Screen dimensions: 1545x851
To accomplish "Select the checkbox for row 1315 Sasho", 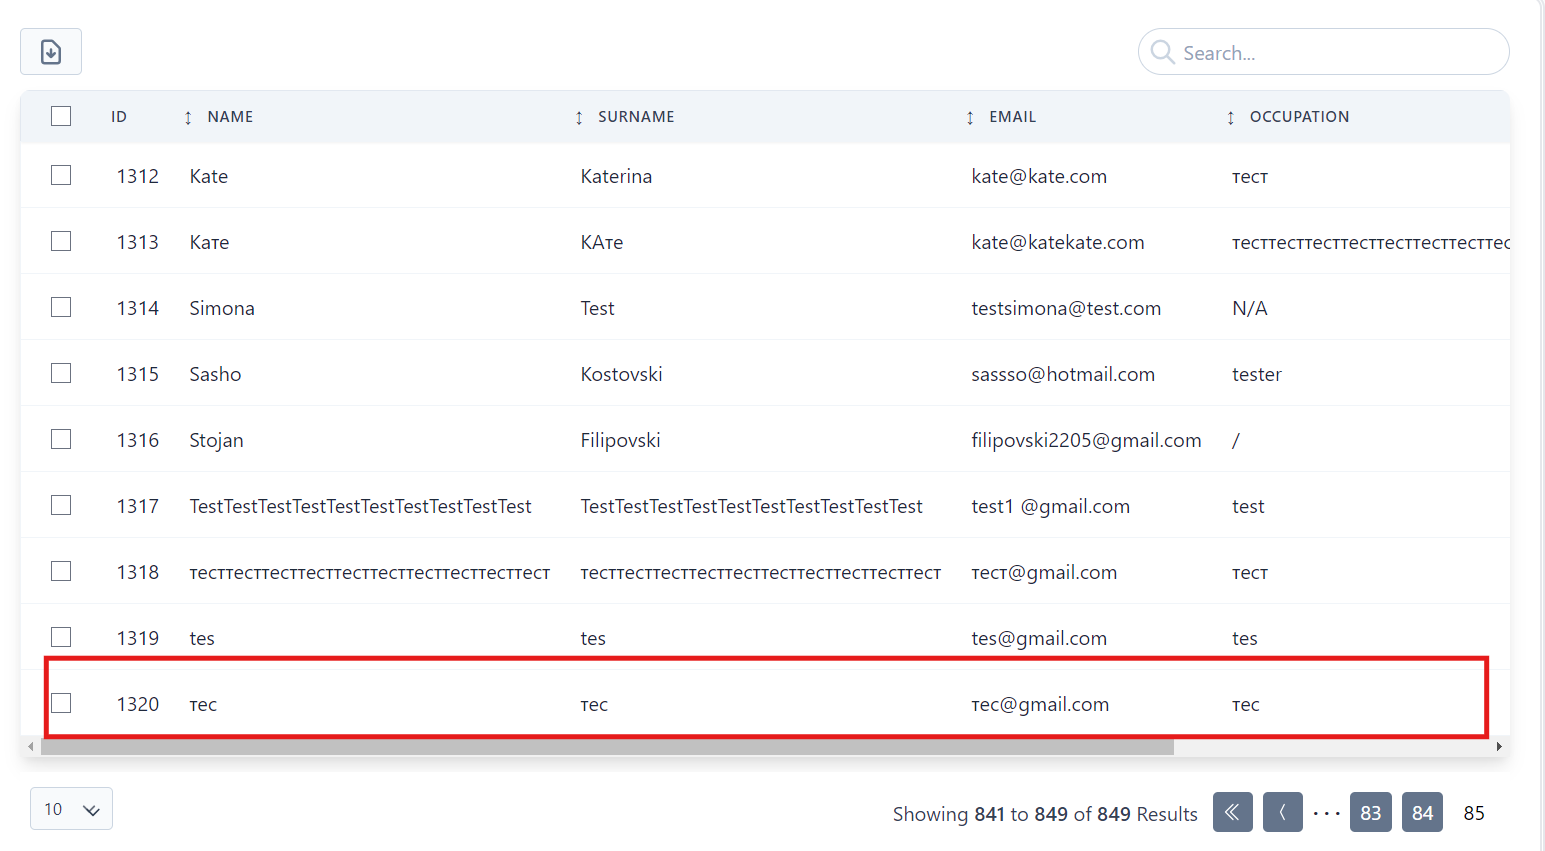I will [61, 373].
